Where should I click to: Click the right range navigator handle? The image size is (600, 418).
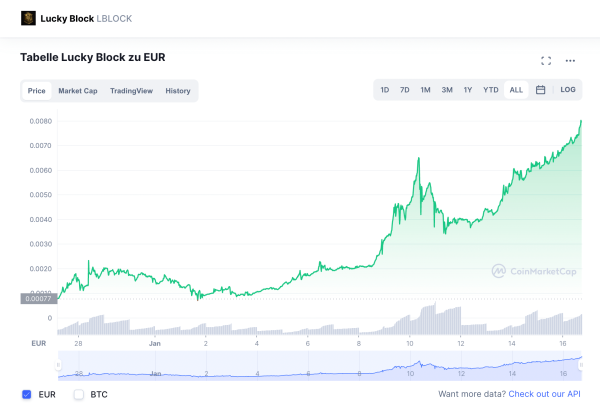pyautogui.click(x=581, y=365)
